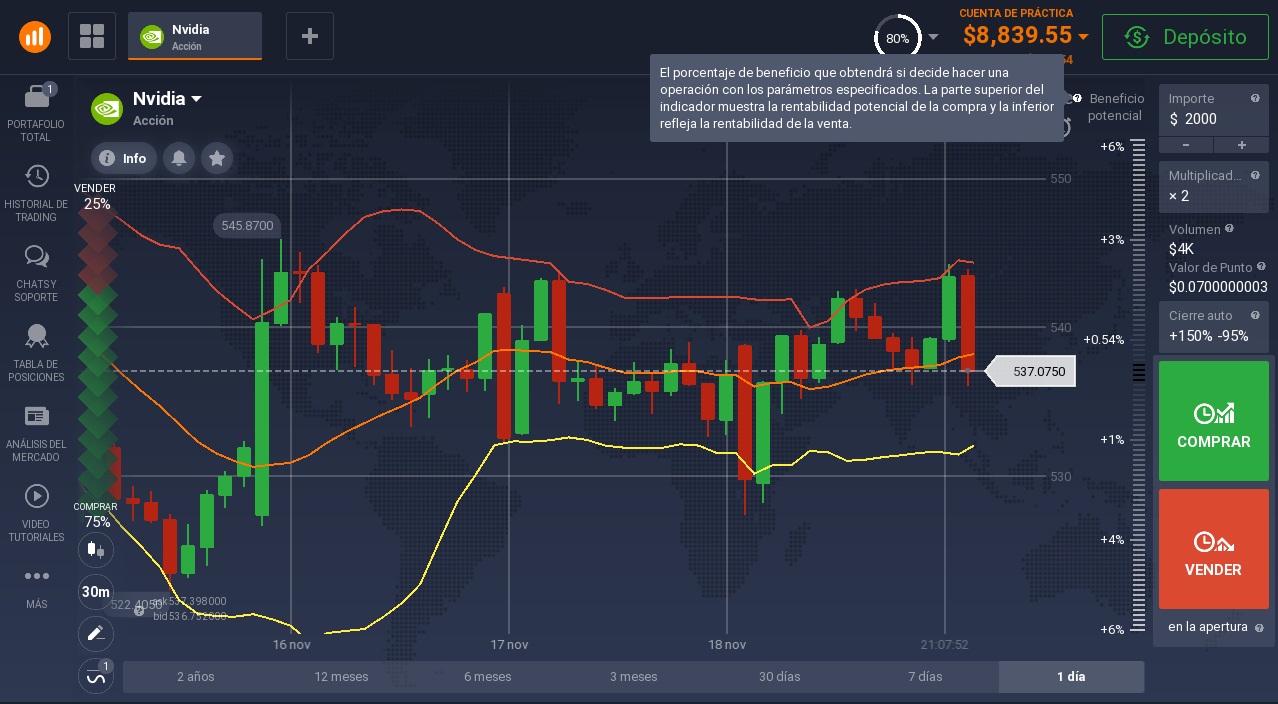Image resolution: width=1278 pixels, height=704 pixels.
Task: Switch to the Nvidia Acción tab
Action: [x=195, y=37]
